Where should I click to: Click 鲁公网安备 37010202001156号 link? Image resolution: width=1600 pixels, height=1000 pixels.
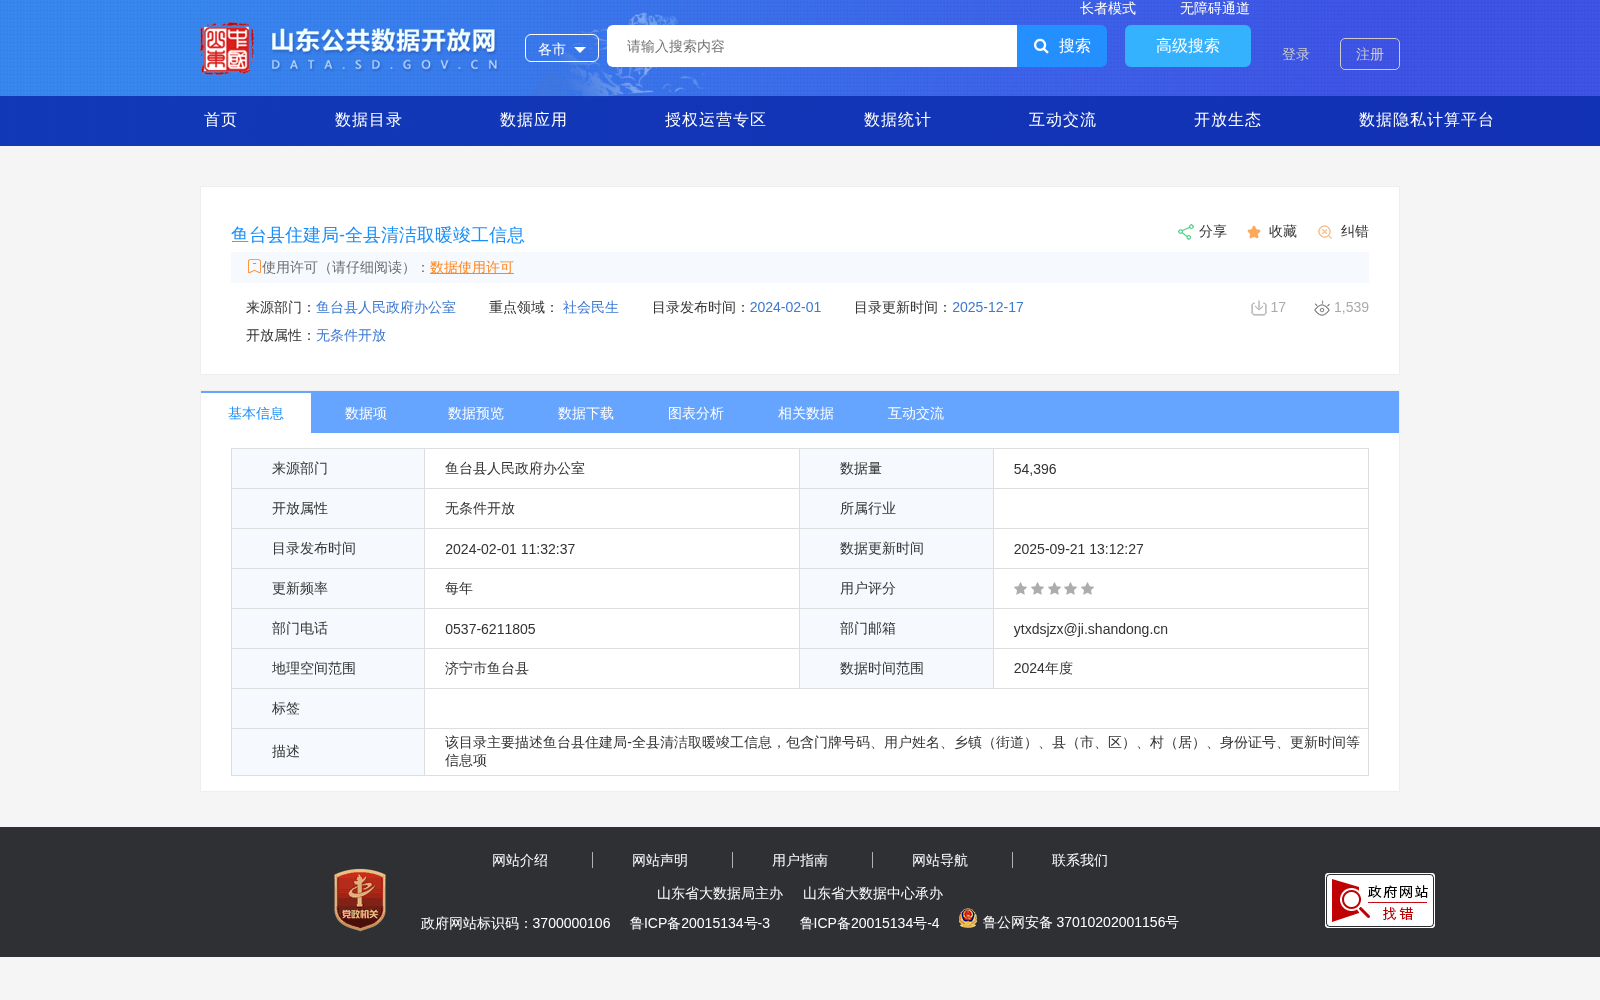1081,922
